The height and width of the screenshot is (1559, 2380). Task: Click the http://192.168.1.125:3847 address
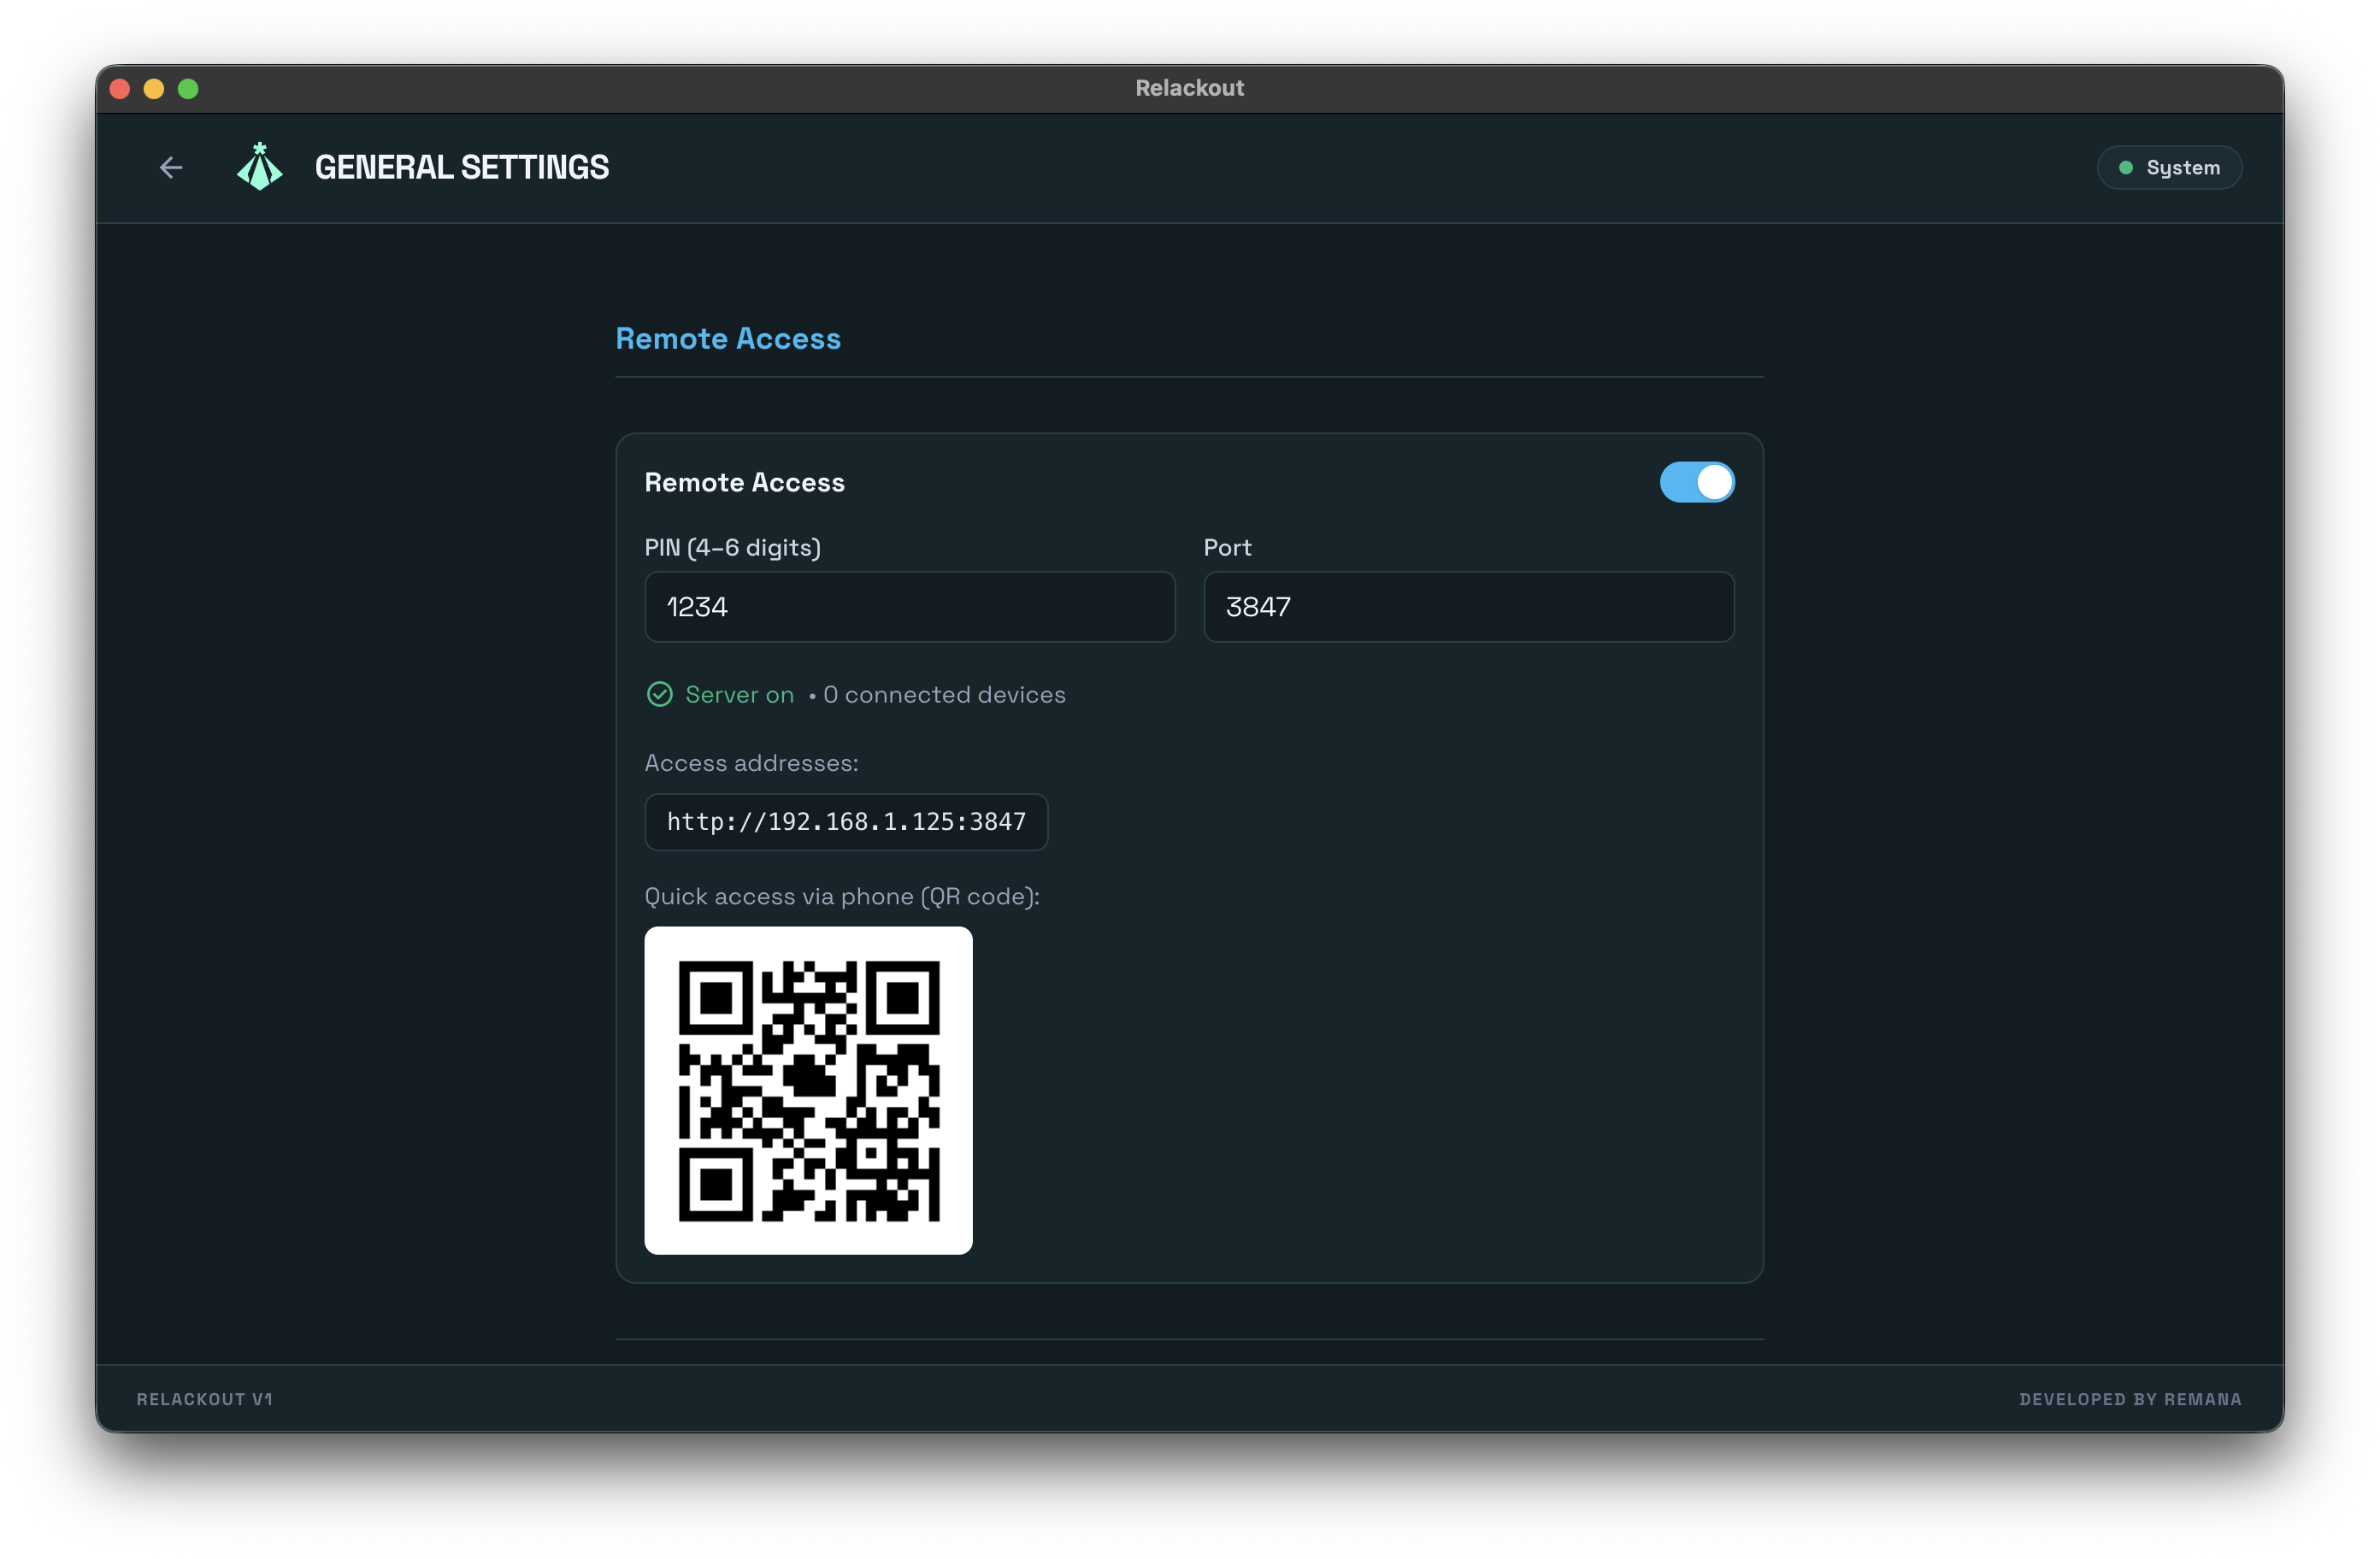tap(846, 822)
